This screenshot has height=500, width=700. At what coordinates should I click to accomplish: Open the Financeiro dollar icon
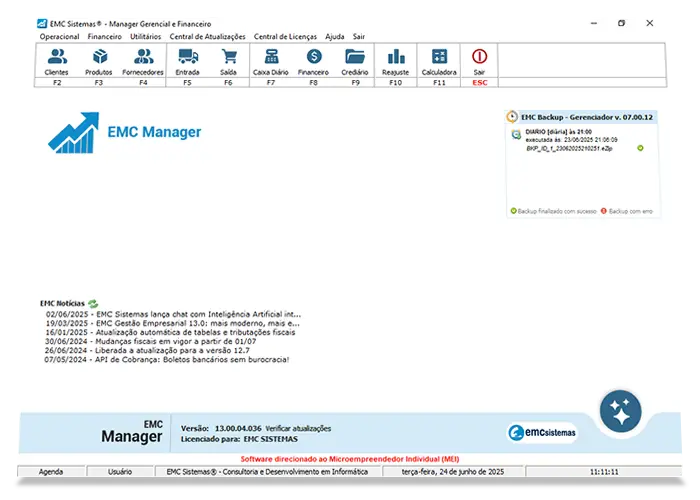coord(314,57)
